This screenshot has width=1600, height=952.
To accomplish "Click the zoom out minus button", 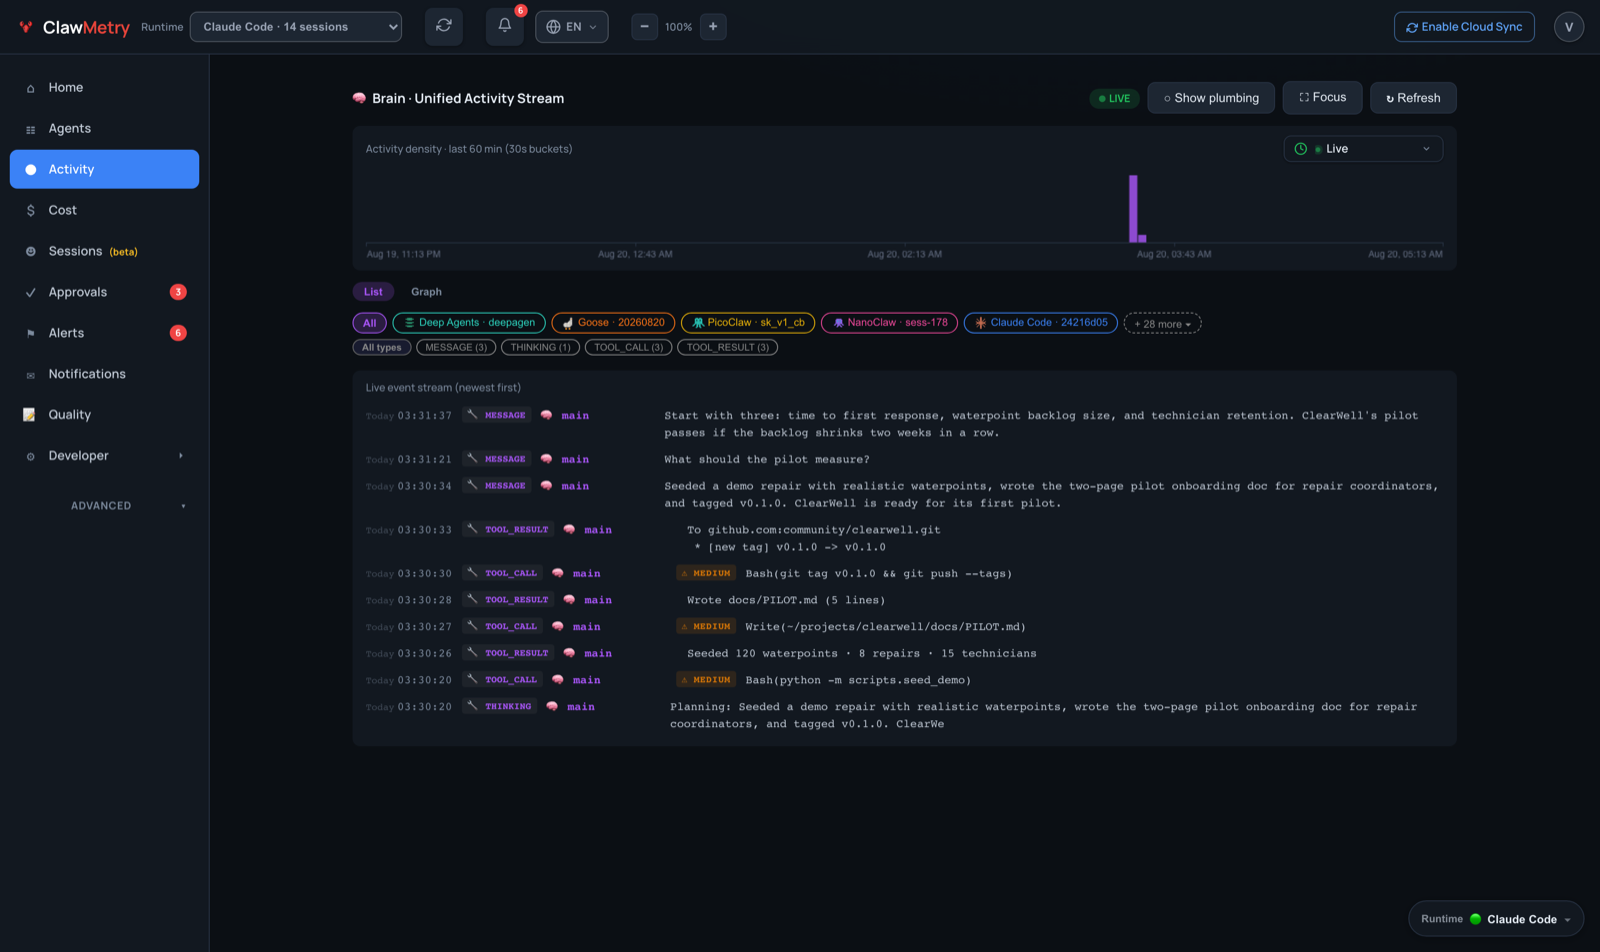I will tap(644, 27).
